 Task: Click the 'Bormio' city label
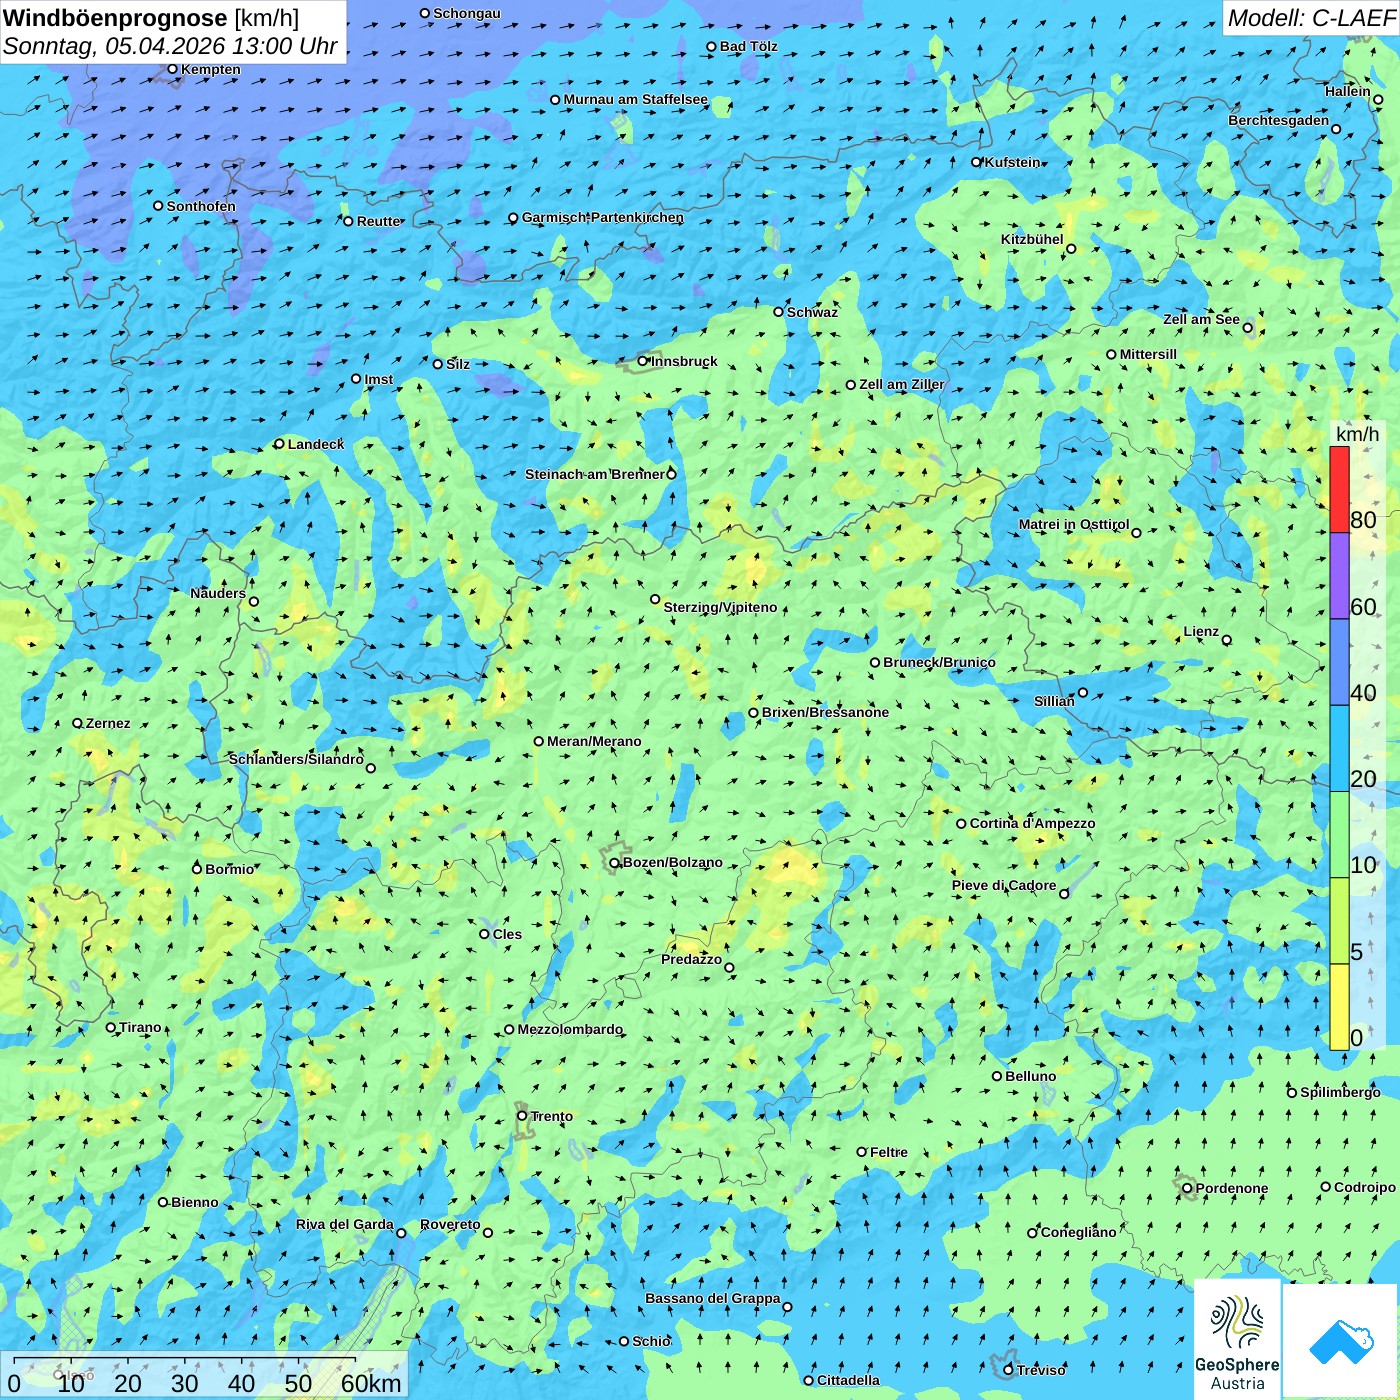[230, 869]
